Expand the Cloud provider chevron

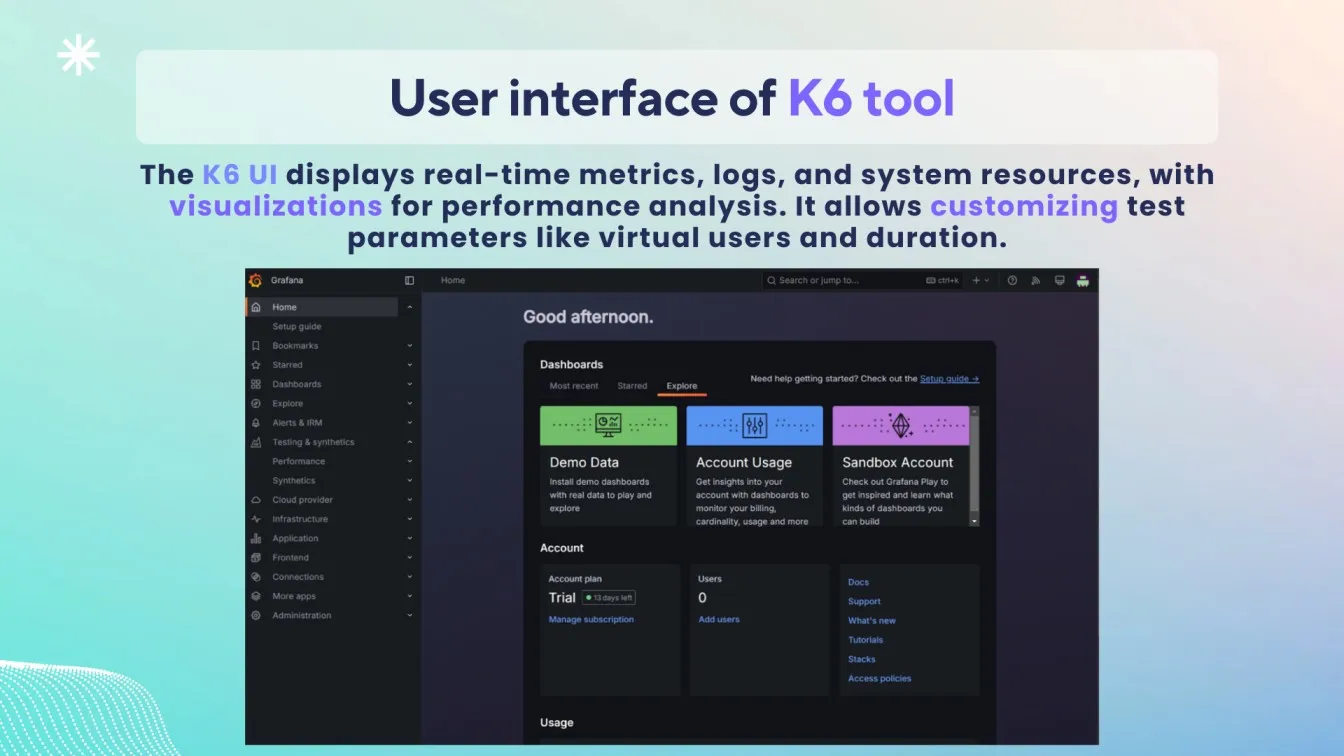coord(410,500)
